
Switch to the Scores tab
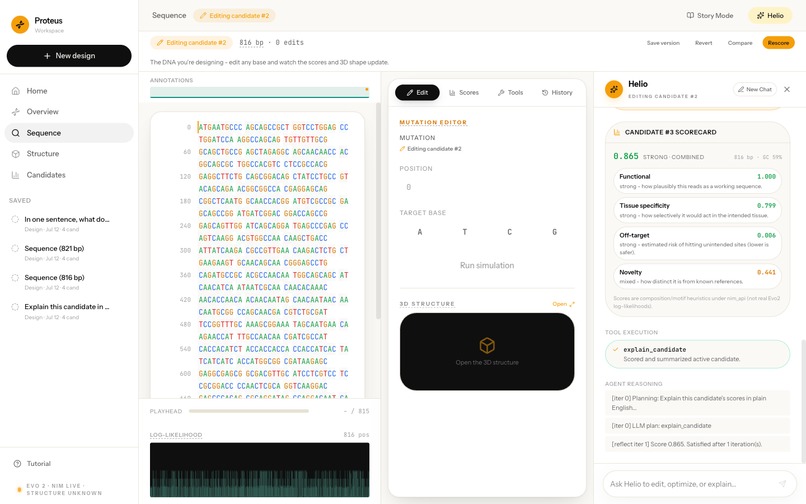pos(464,93)
